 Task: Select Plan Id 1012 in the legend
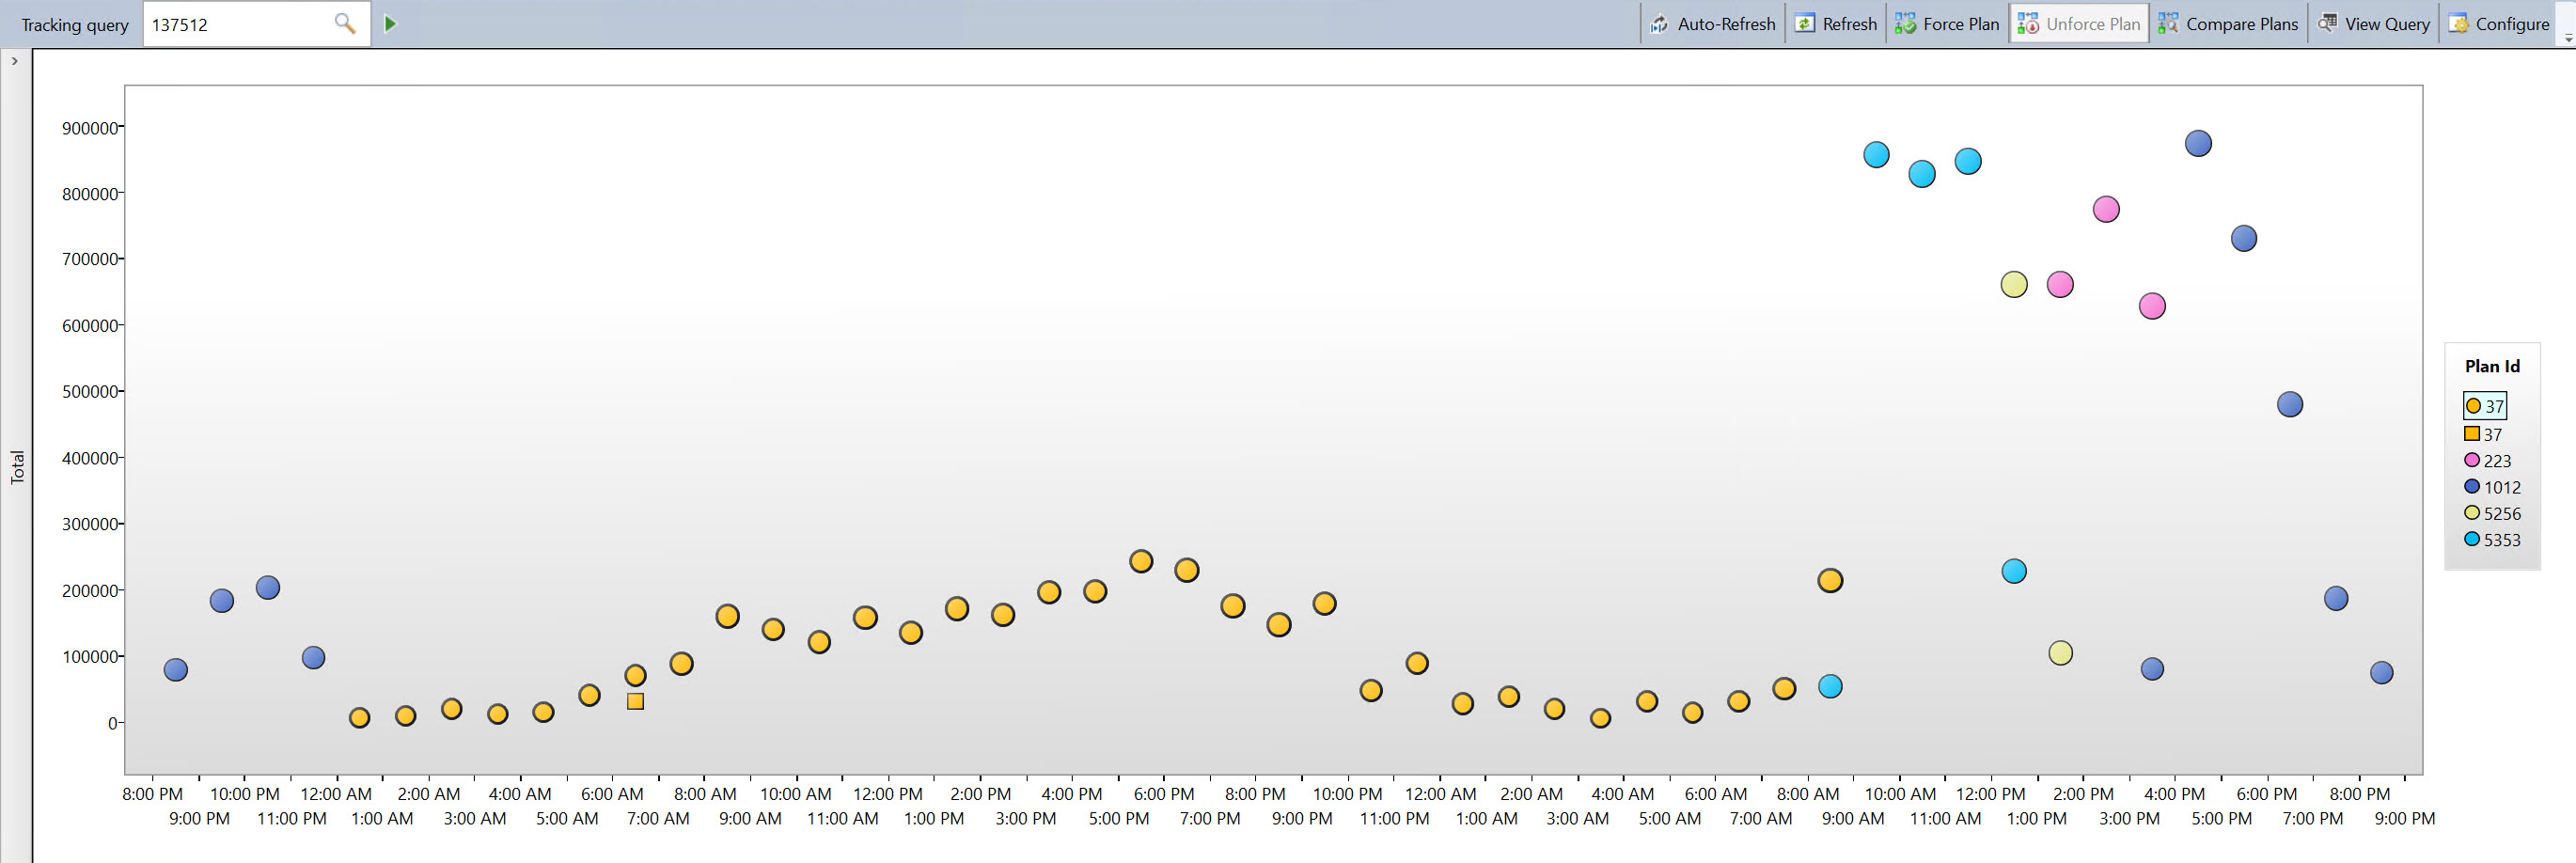coord(2492,487)
